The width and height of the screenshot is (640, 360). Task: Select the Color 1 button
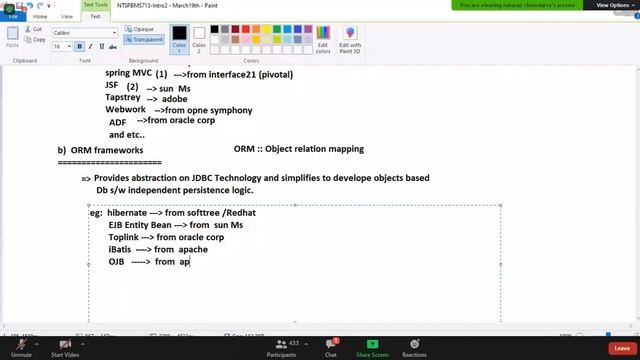[179, 39]
